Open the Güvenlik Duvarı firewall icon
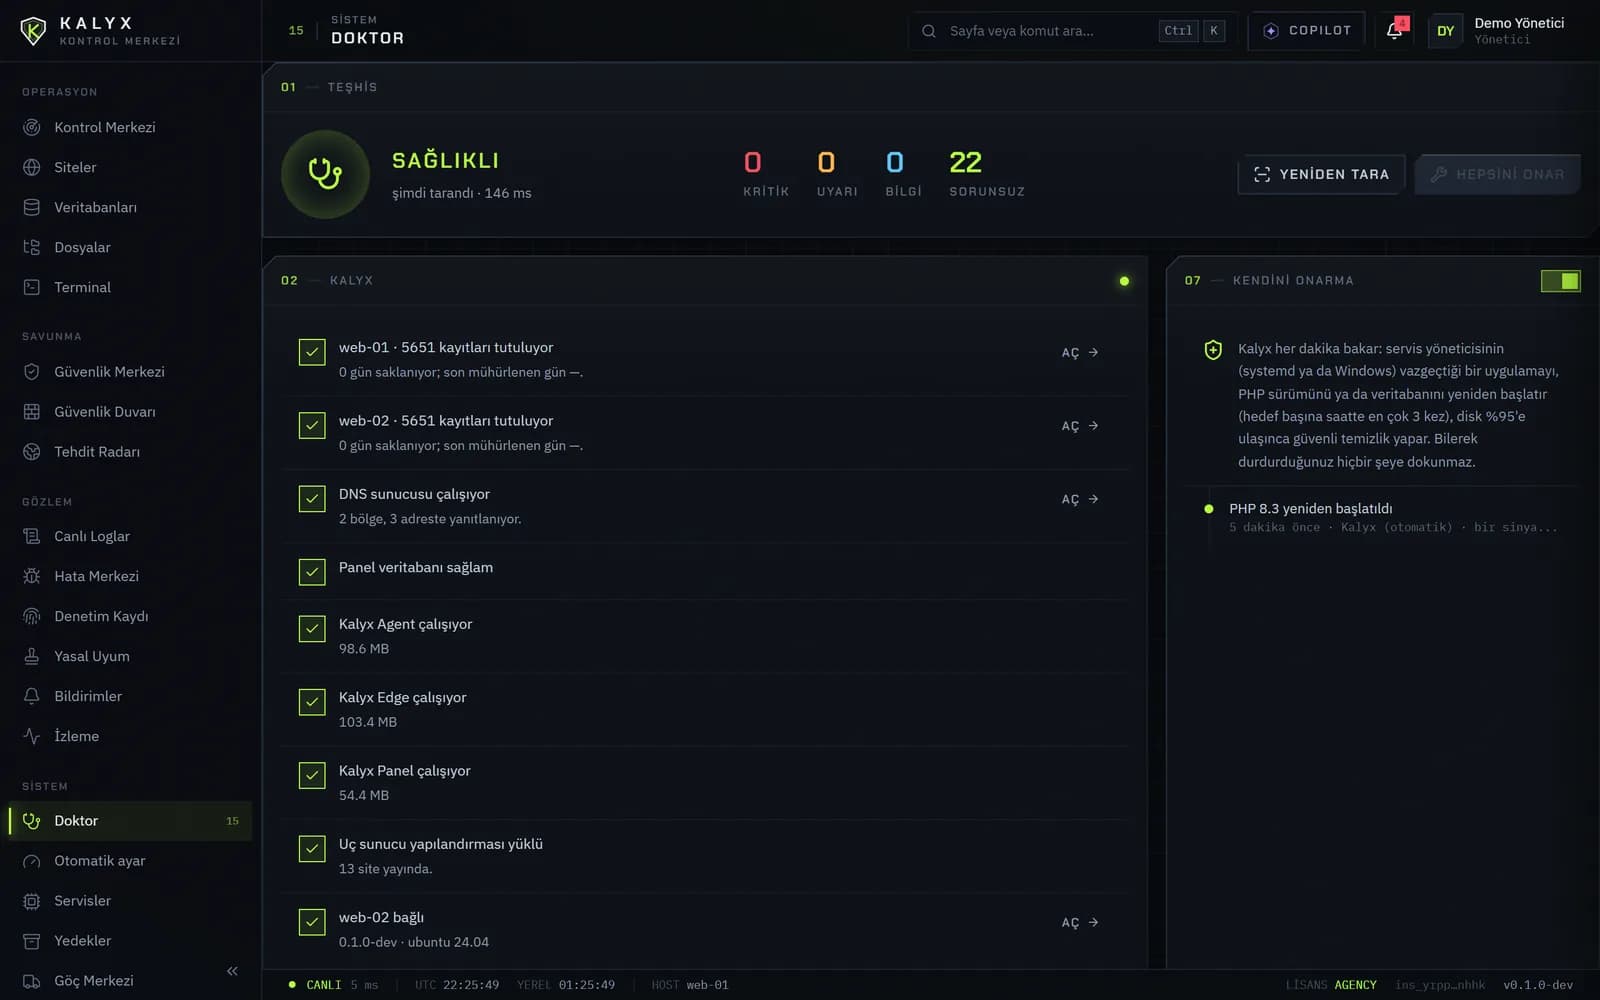Screen dimensions: 1600x1000 32,411
